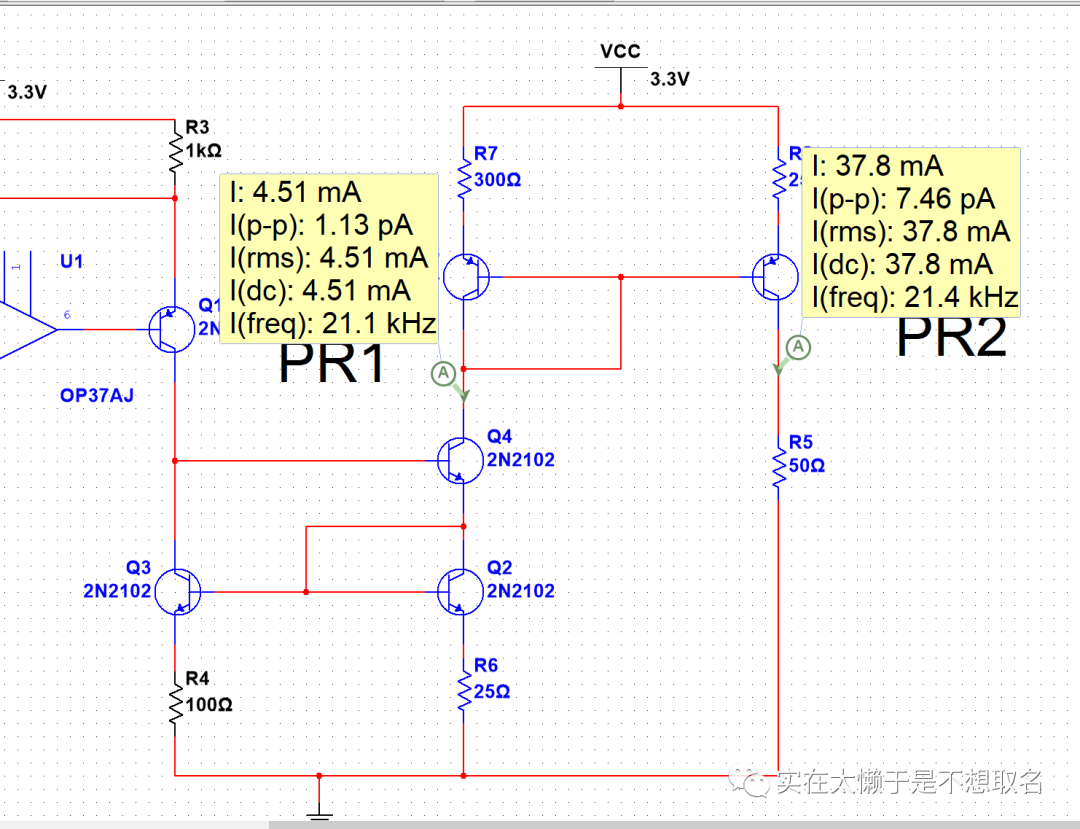Click the PR1 current probe marker
Image resolution: width=1080 pixels, height=829 pixels.
click(x=444, y=374)
